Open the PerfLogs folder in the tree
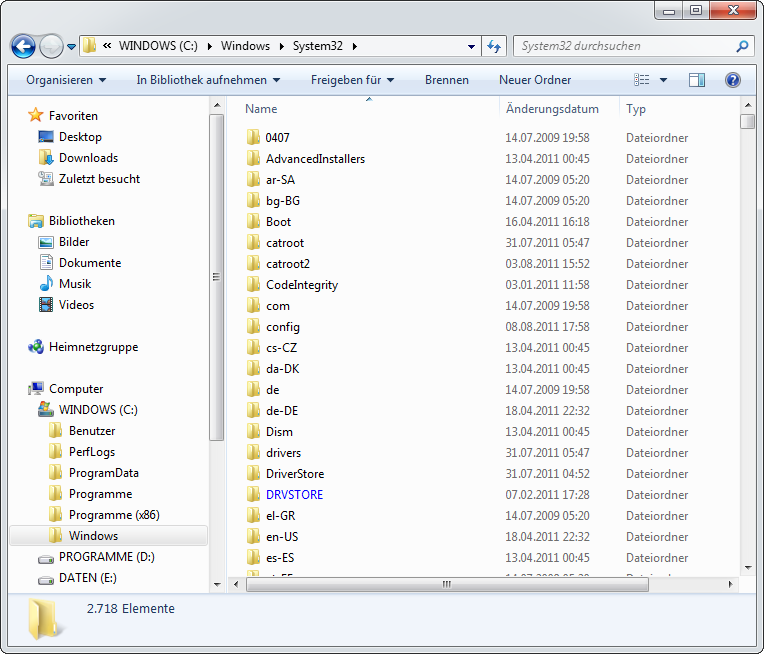Viewport: 764px width, 654px height. pyautogui.click(x=92, y=451)
